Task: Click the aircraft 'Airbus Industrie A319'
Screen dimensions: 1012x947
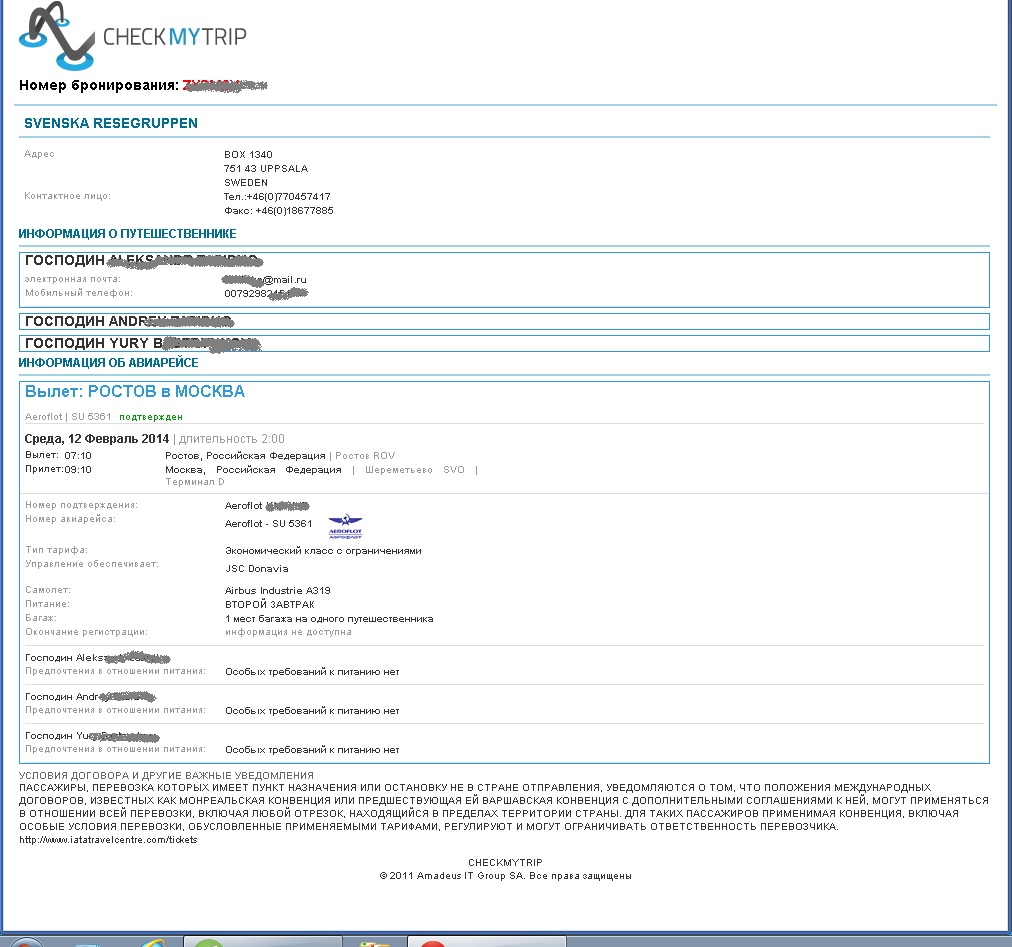Action: pos(278,591)
